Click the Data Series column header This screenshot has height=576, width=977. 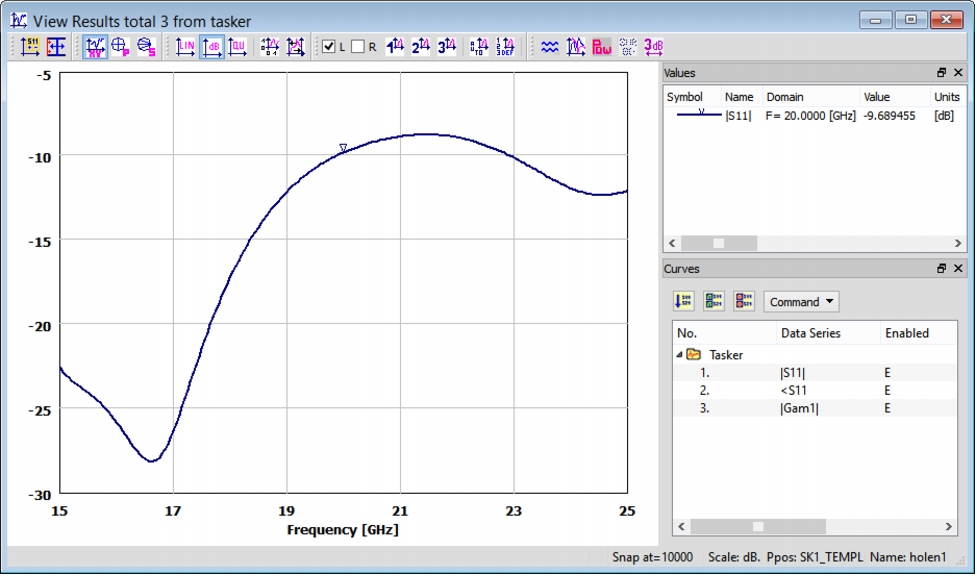coord(828,334)
